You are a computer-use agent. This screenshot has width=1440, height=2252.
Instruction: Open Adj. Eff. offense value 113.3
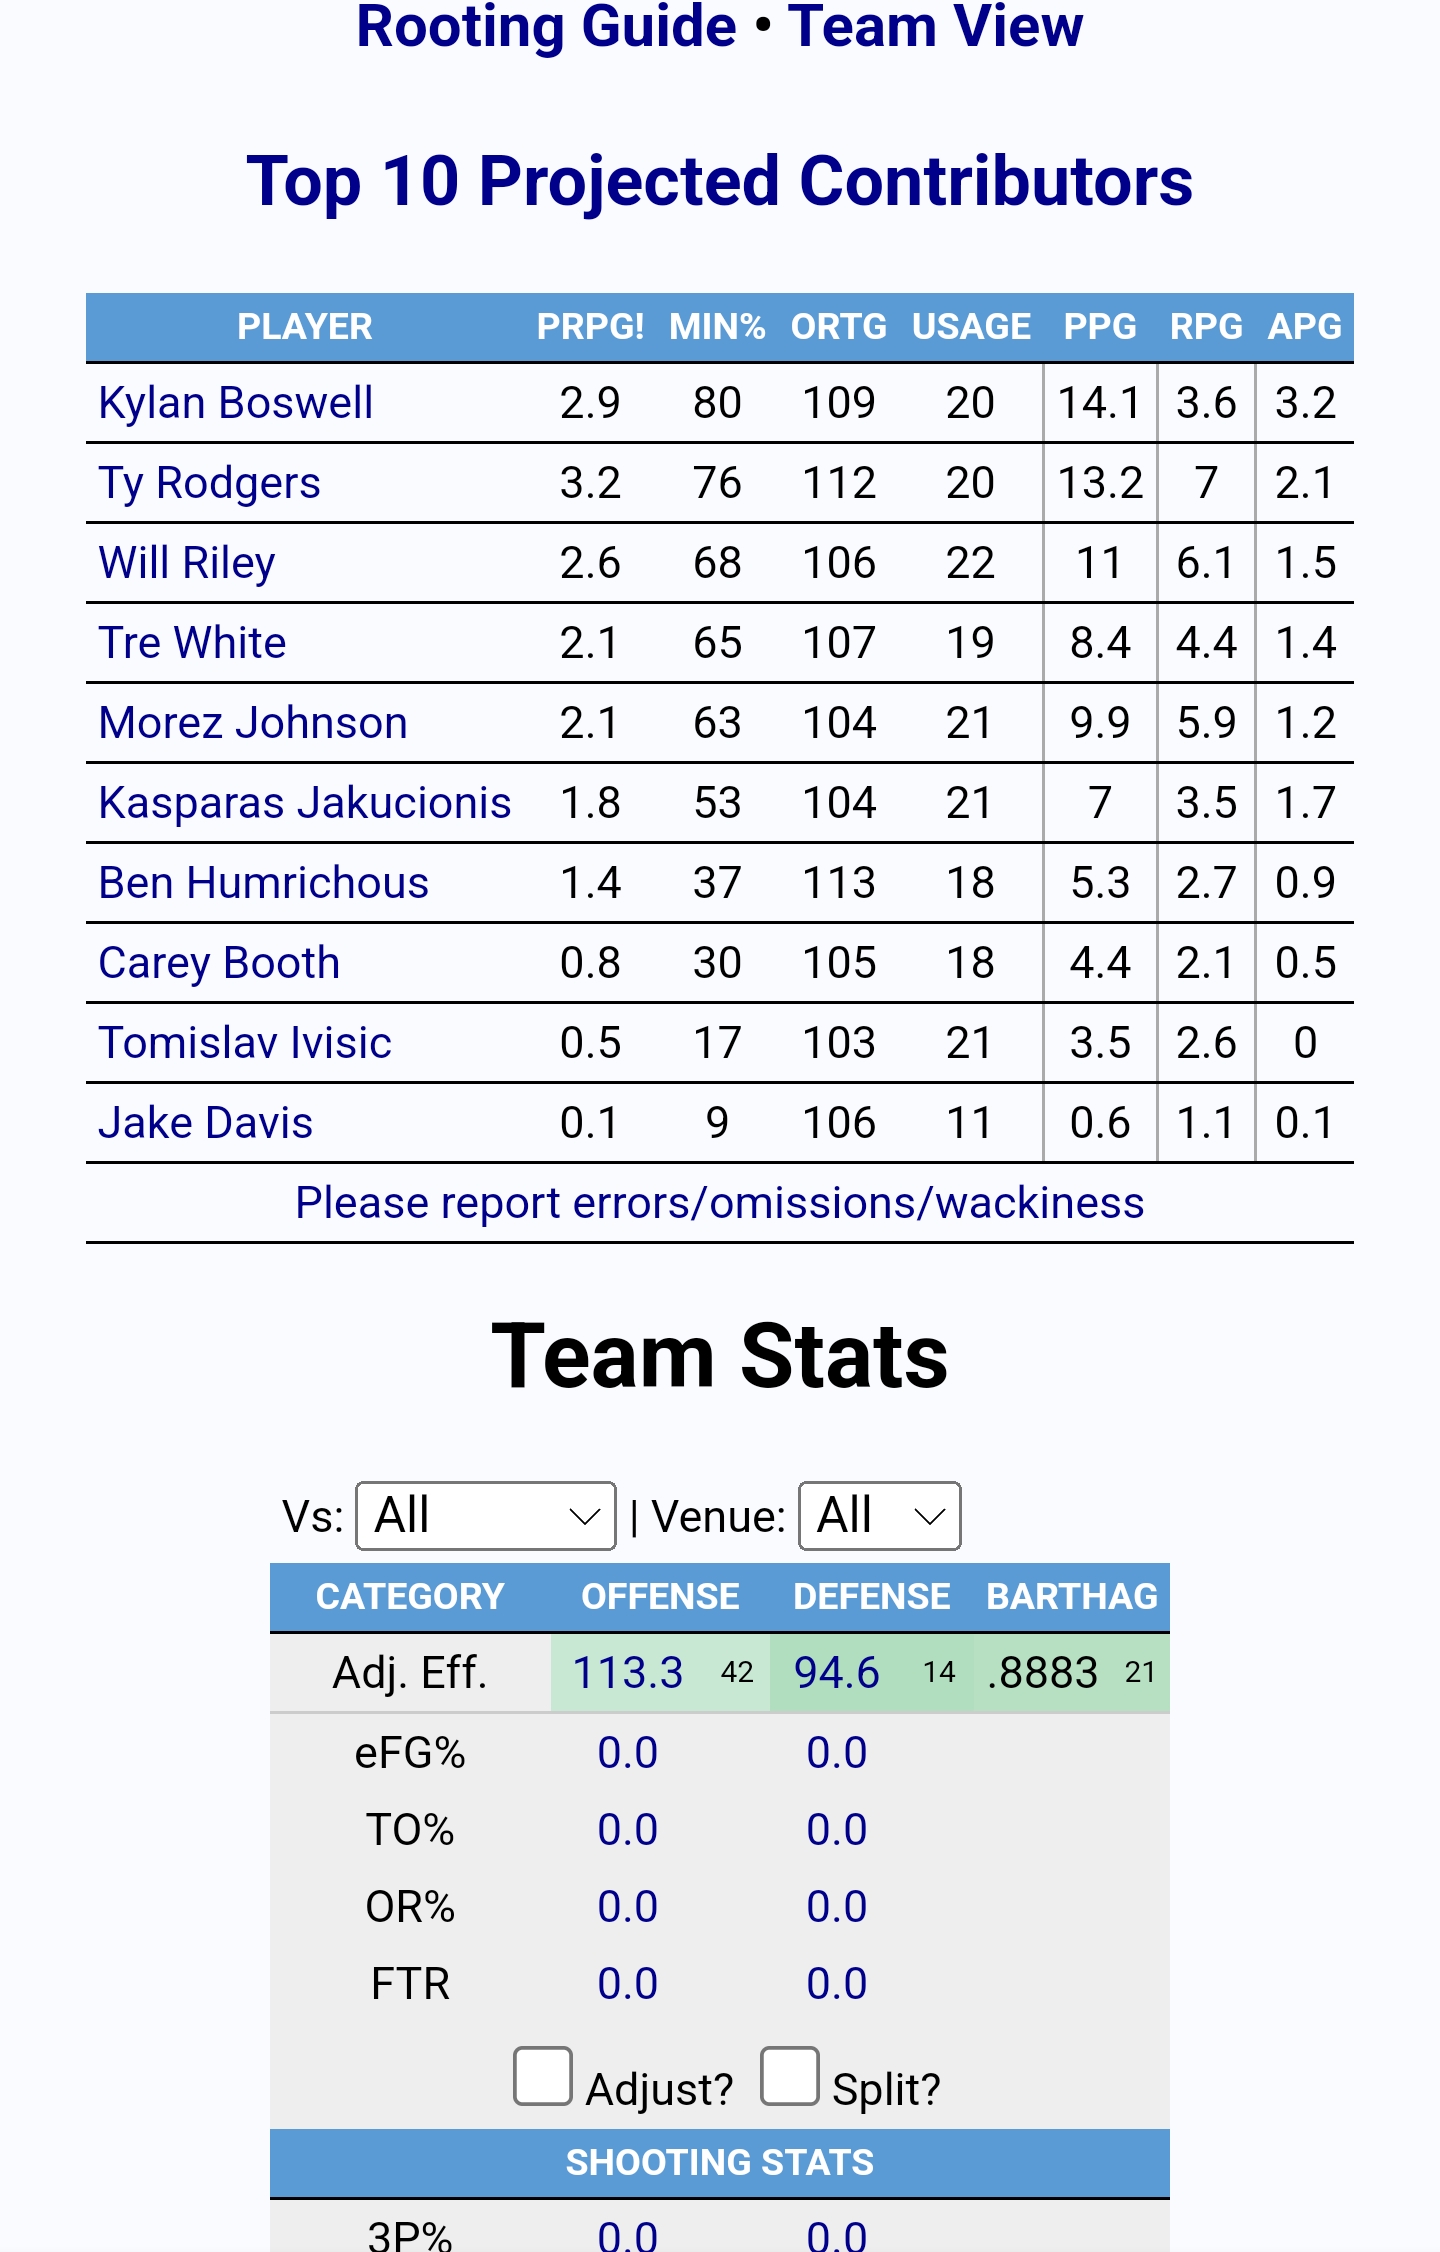[x=628, y=1673]
